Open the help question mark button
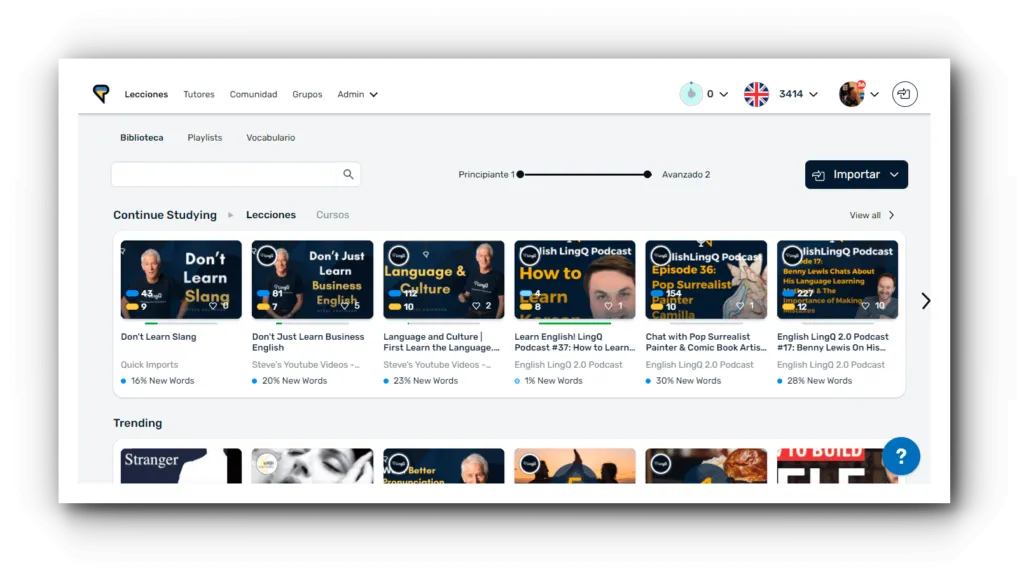 pyautogui.click(x=901, y=457)
